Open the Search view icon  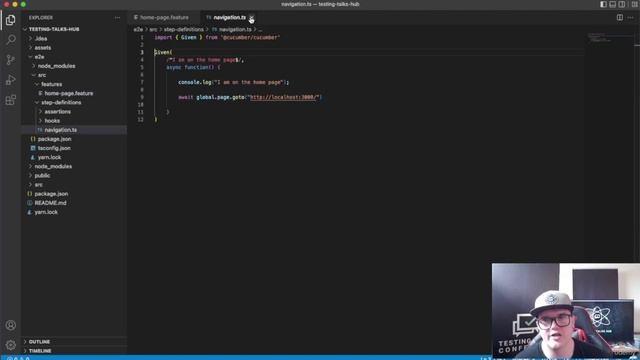click(11, 40)
